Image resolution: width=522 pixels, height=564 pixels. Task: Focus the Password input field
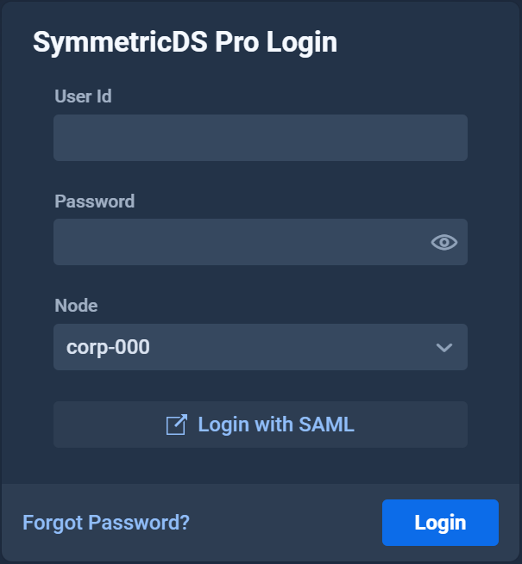260,242
